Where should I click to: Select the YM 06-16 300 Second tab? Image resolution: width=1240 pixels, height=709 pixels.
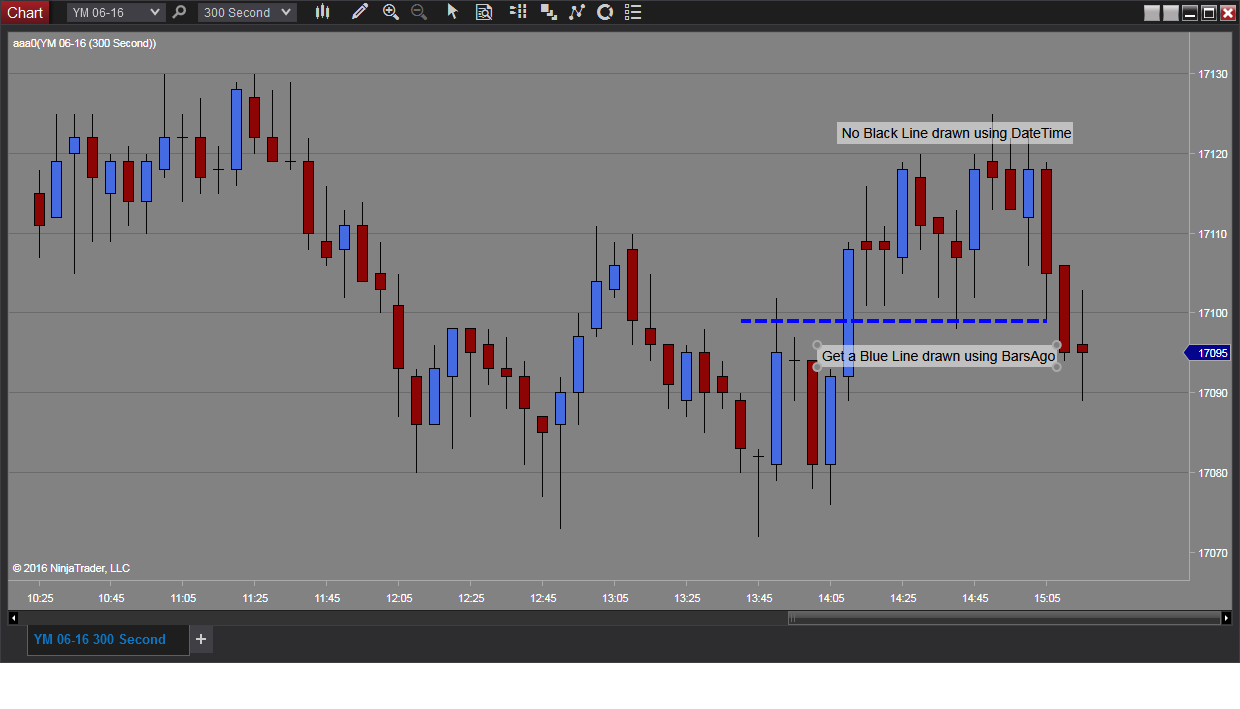tap(108, 639)
